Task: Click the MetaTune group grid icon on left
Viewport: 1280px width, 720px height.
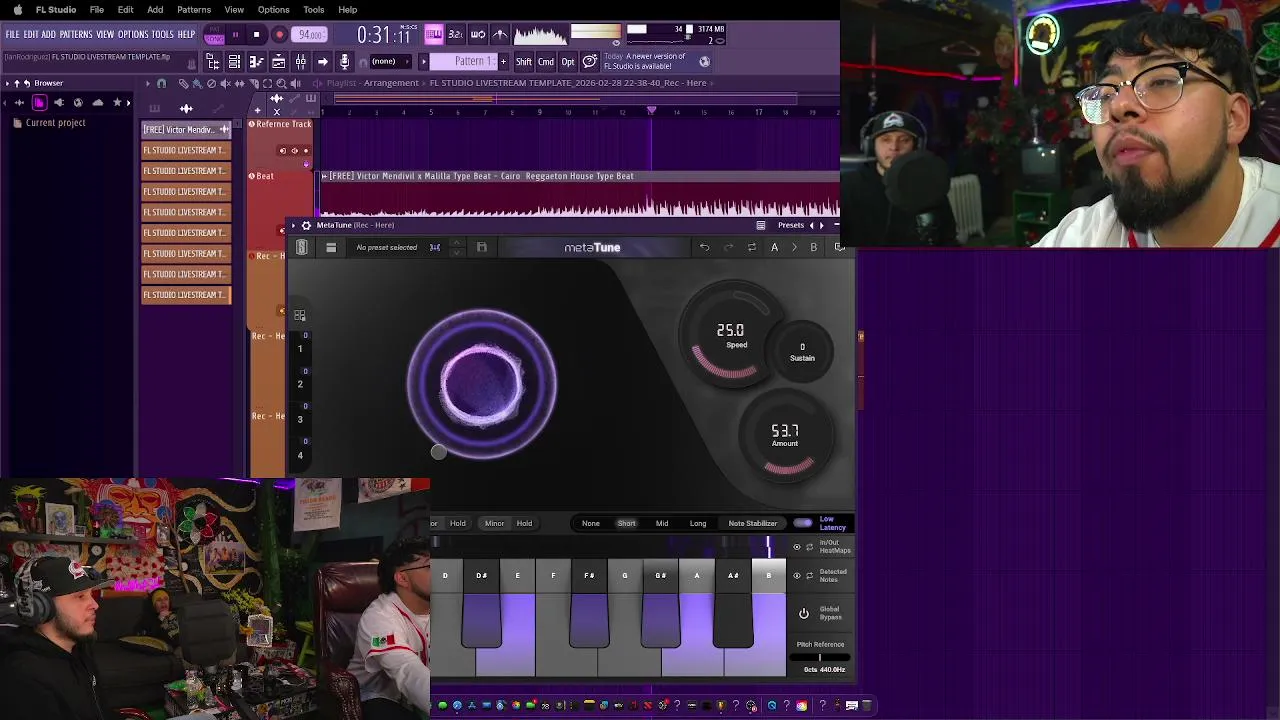Action: (x=299, y=315)
